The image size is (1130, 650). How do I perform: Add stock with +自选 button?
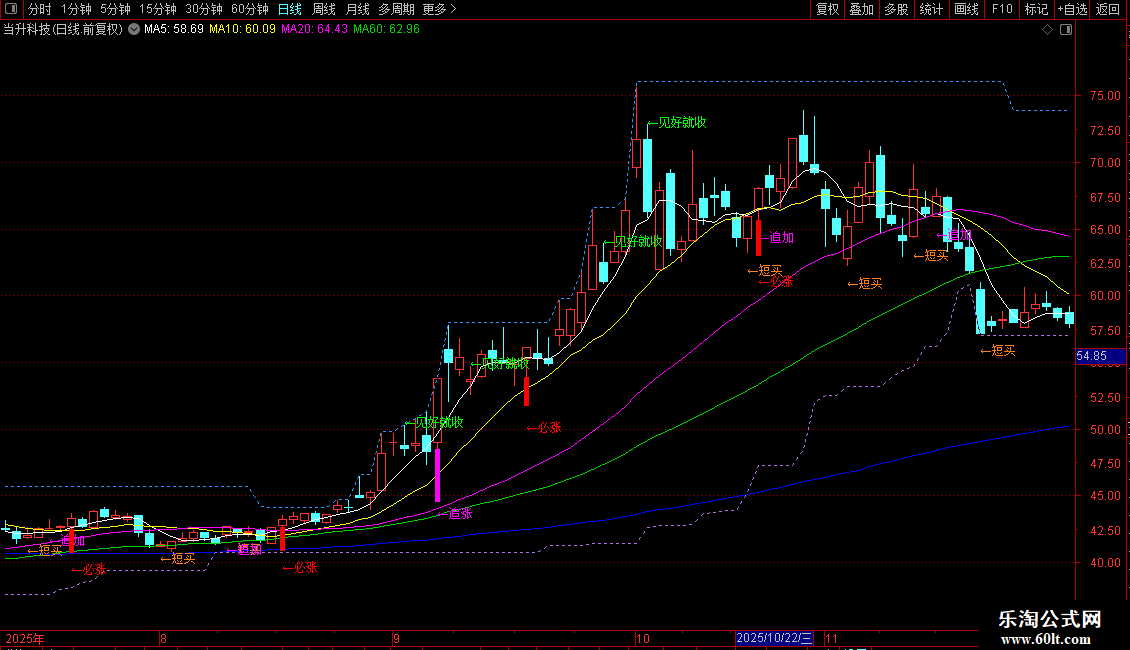1072,9
